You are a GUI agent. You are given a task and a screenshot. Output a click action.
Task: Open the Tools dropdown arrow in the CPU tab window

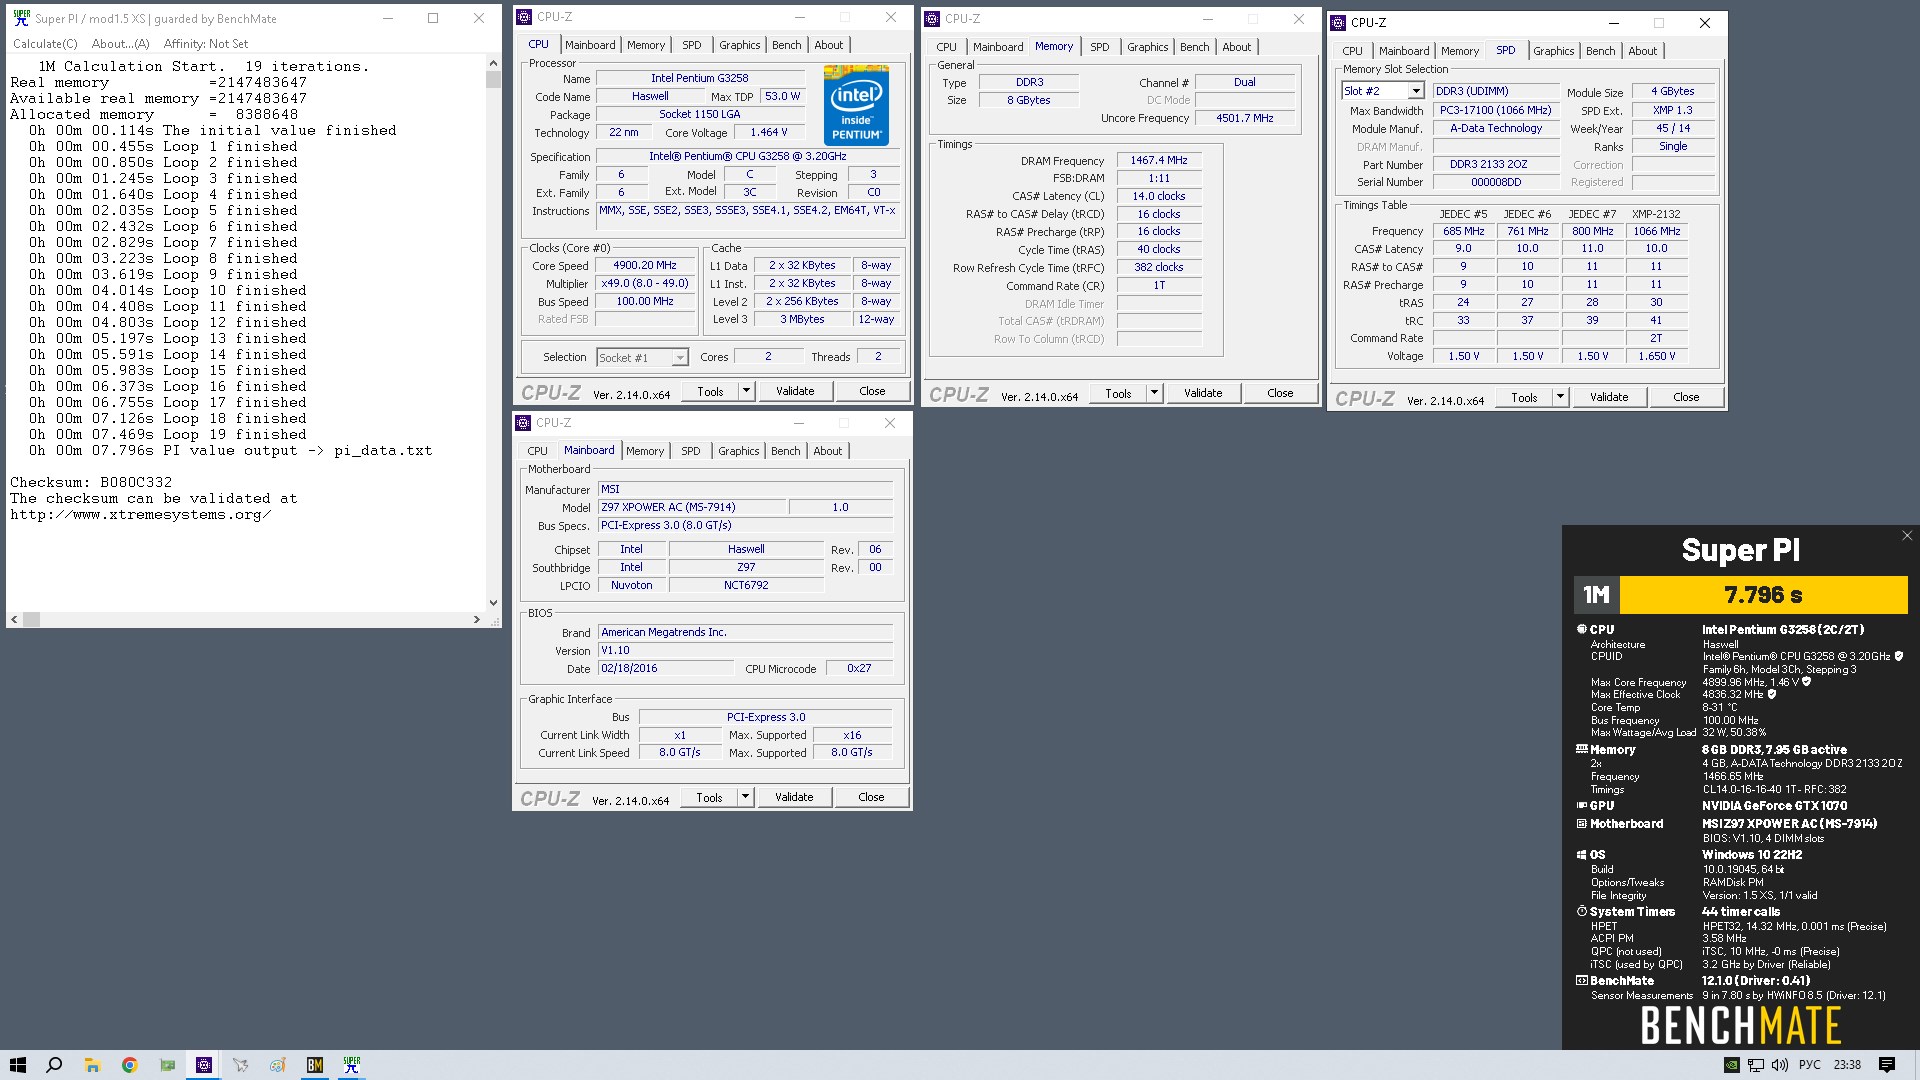pos(746,391)
